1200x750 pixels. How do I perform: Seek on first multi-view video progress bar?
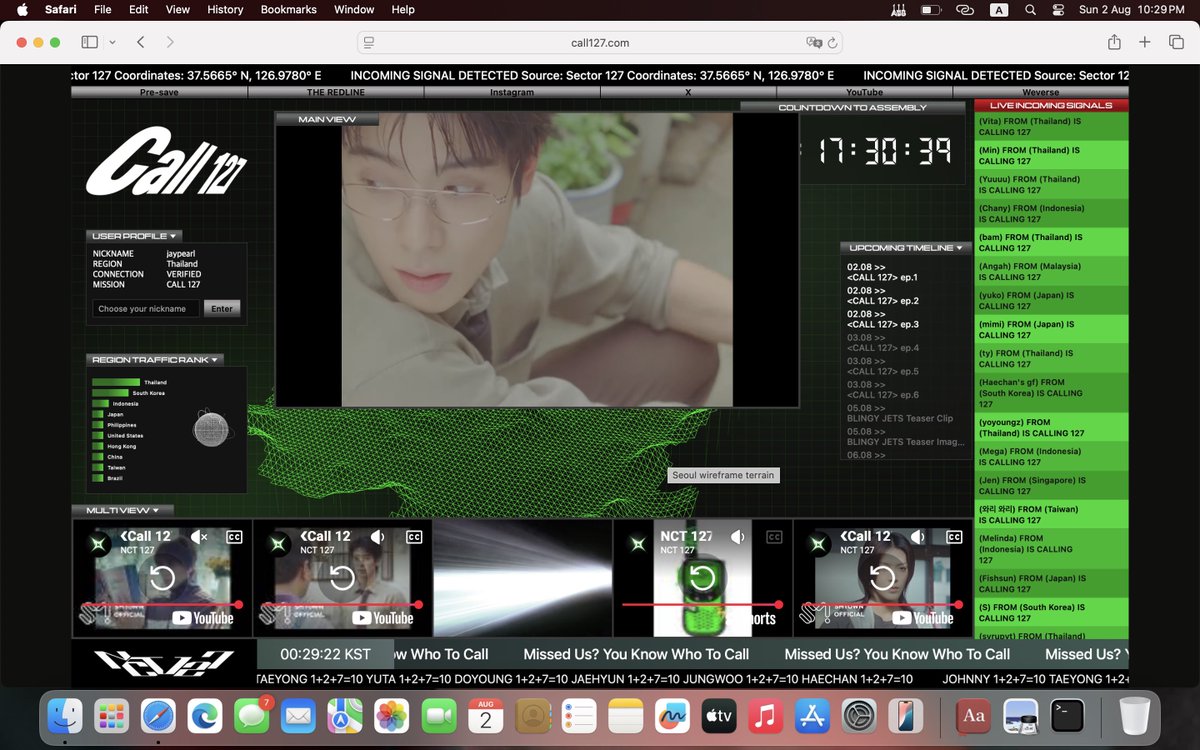tap(161, 604)
